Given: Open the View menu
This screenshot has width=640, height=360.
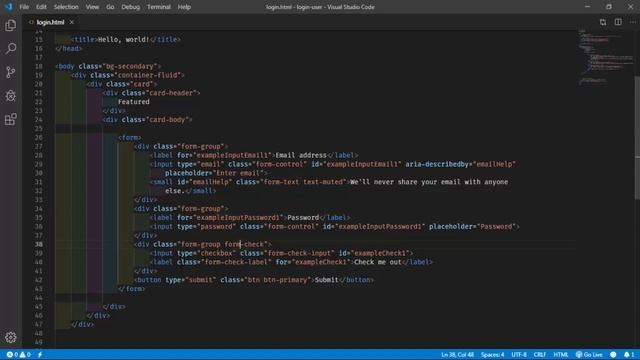Looking at the screenshot, I should click(x=92, y=7).
